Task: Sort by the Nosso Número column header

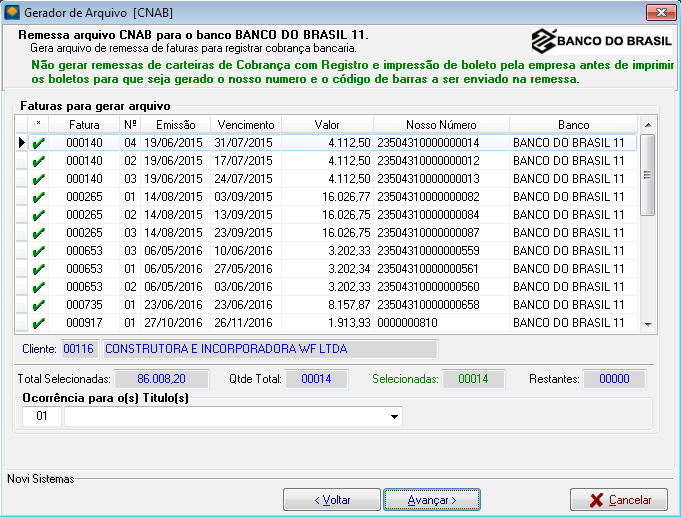Action: [x=441, y=125]
